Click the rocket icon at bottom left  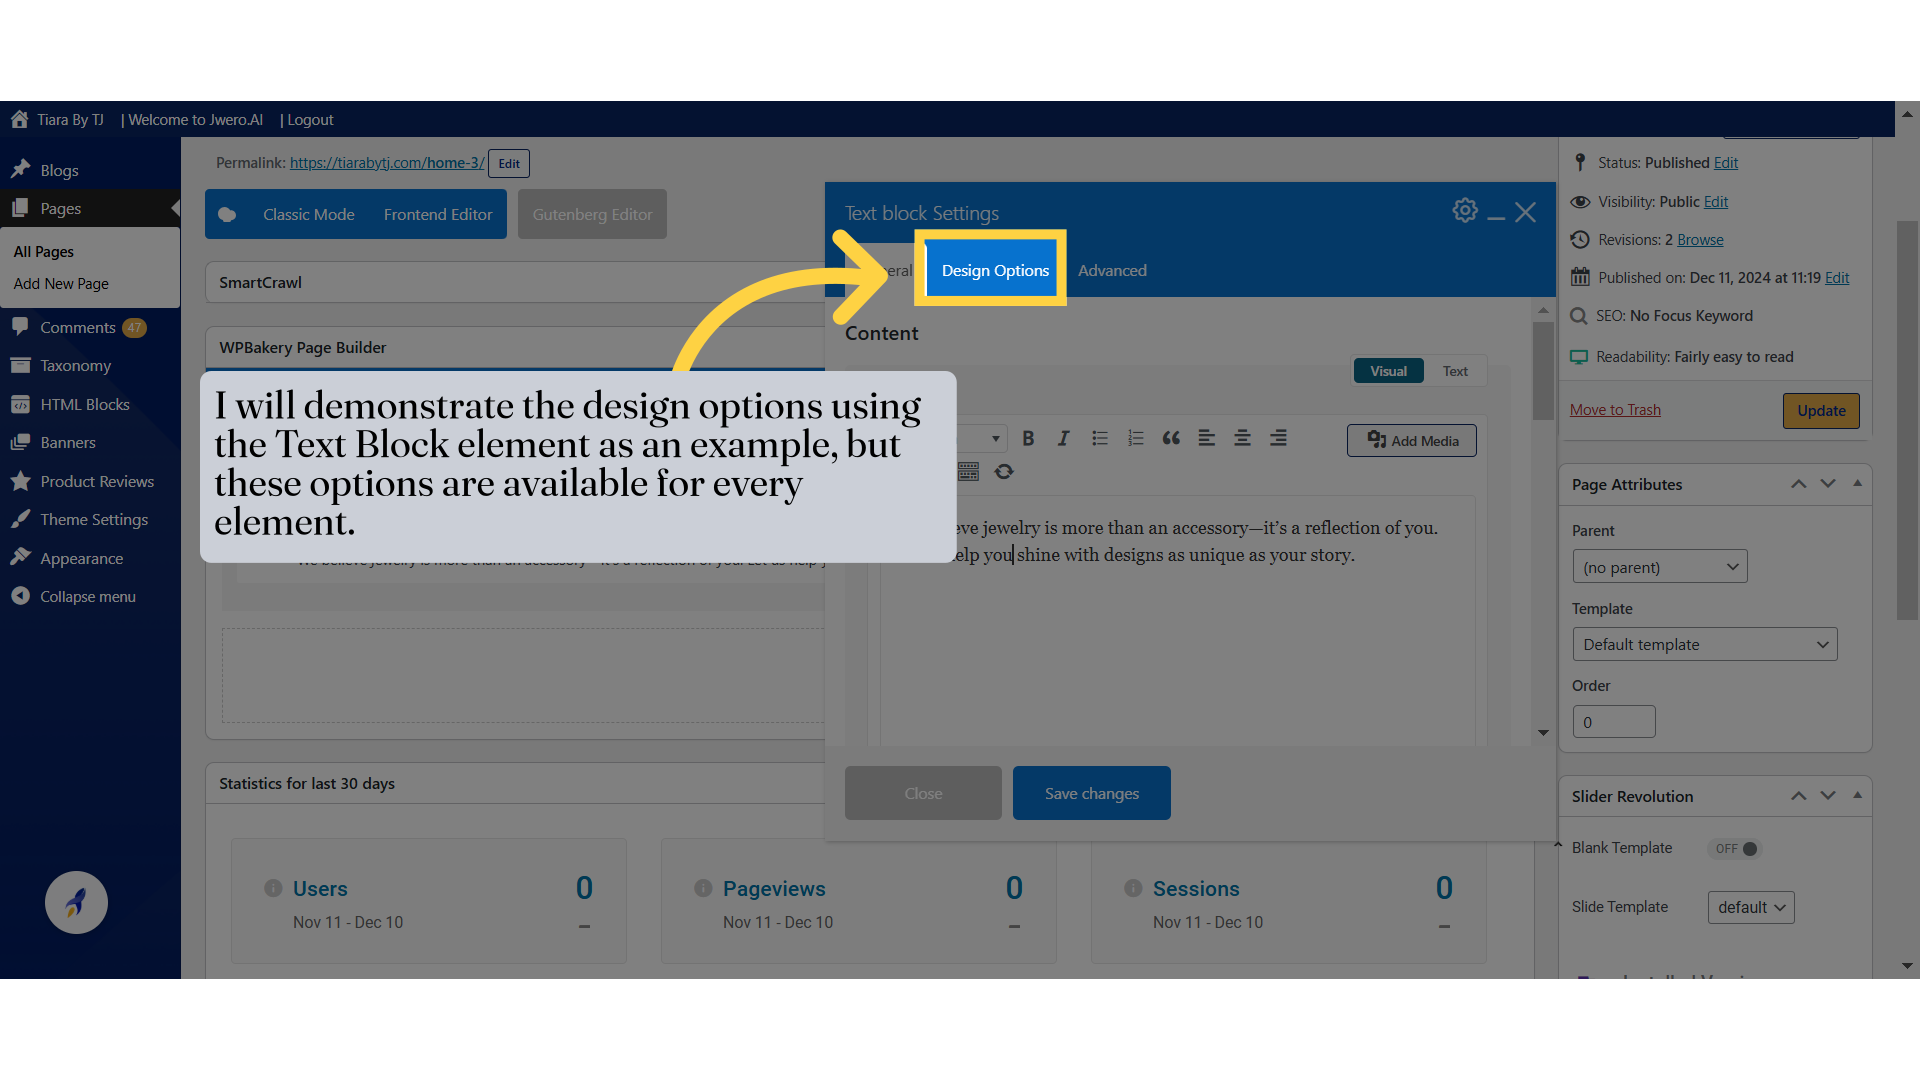point(76,902)
